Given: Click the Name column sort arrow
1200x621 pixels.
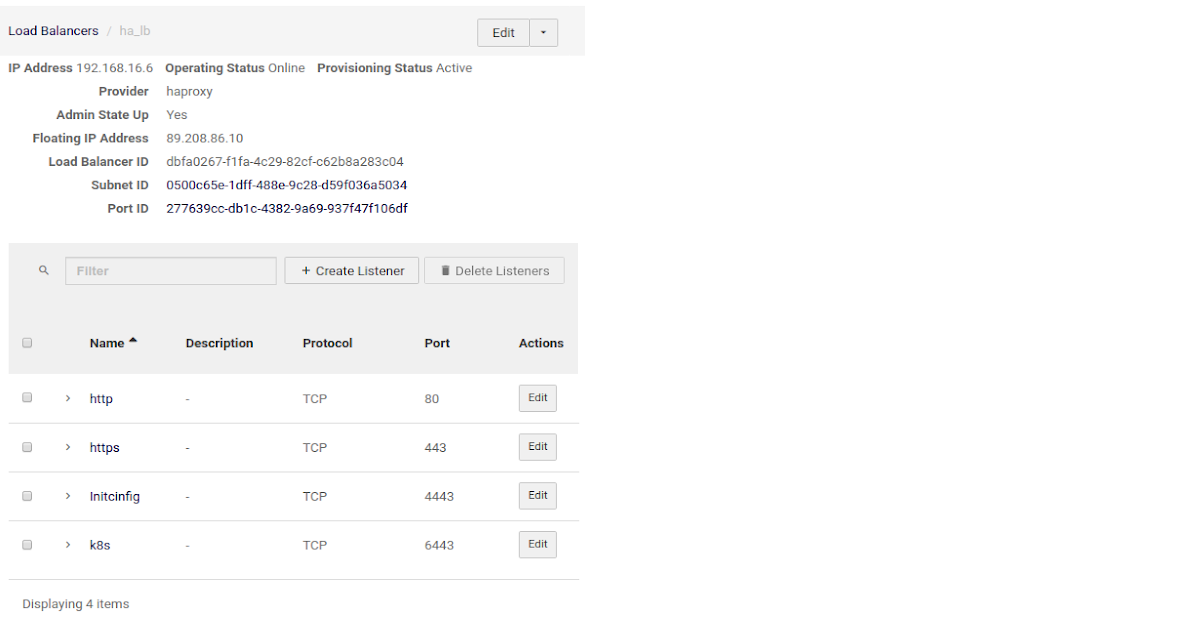Looking at the screenshot, I should (133, 342).
